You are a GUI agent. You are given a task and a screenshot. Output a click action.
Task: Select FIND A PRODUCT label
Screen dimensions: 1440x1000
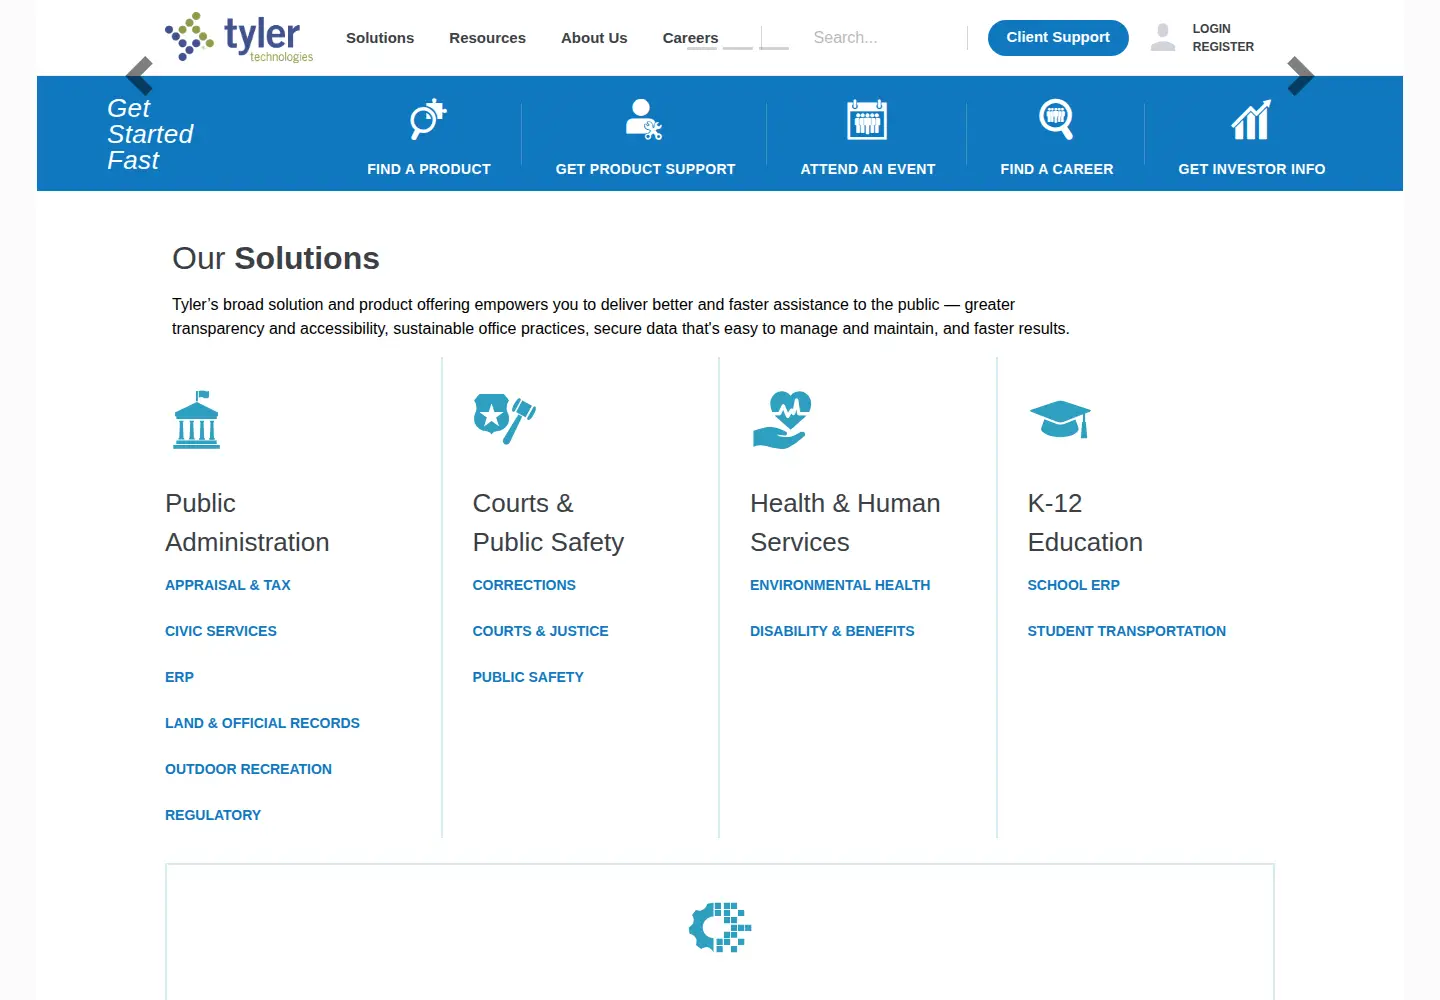[x=429, y=169]
